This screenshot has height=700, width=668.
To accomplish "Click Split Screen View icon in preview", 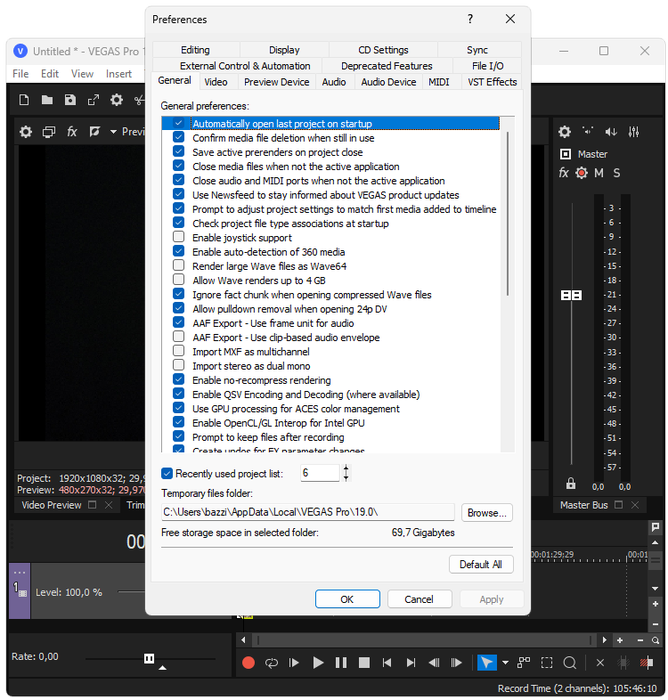I will coord(94,132).
